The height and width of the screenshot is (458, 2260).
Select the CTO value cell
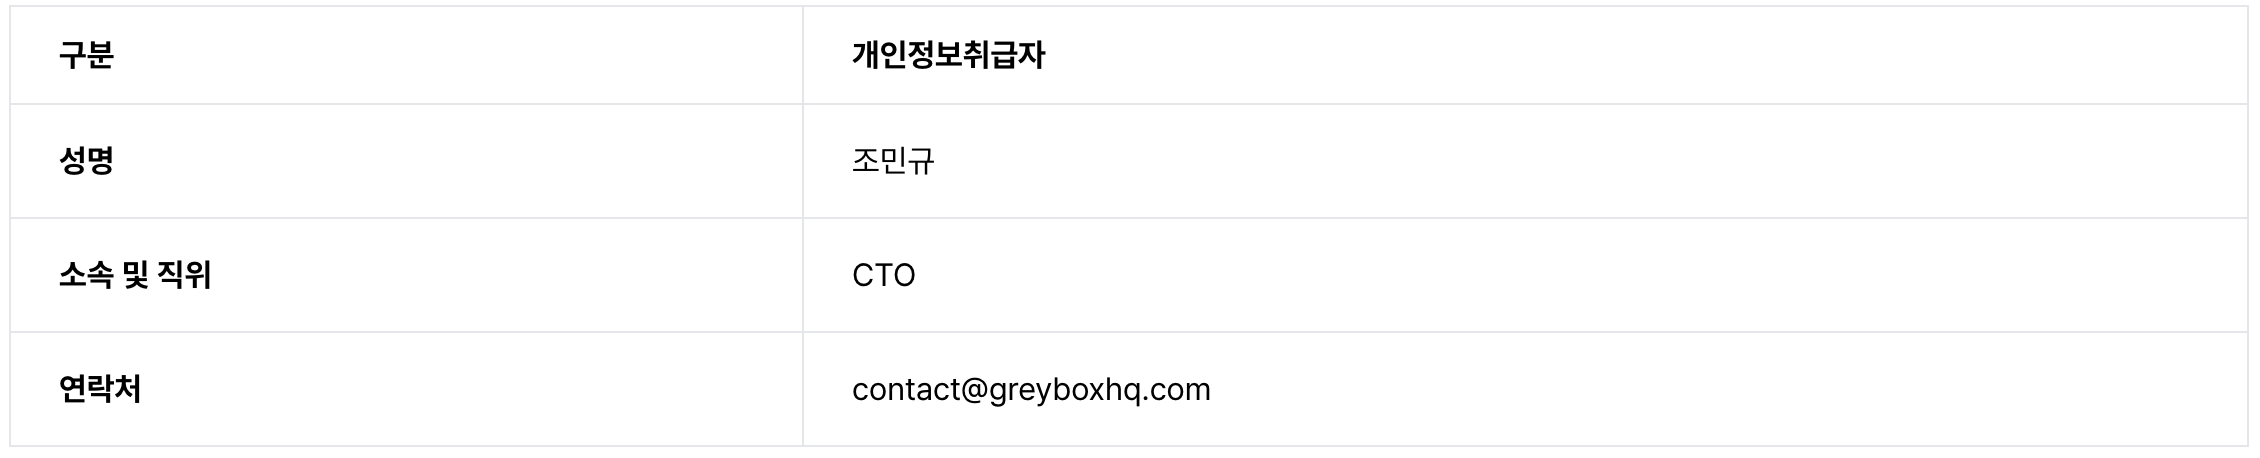(884, 275)
